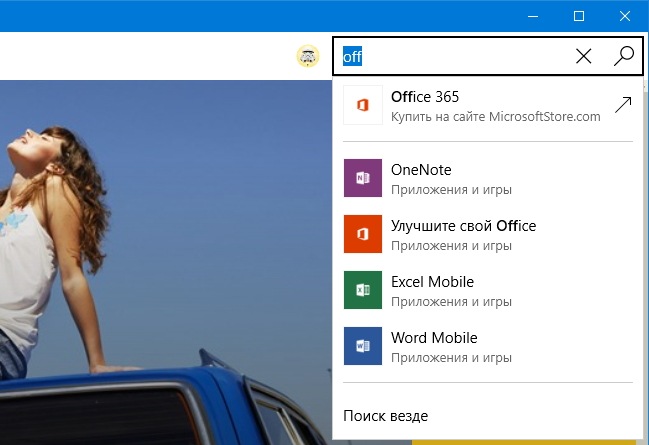Click "Приложения и игры" under Excel Mobile
Viewport: 649px width, 445px height.
click(x=452, y=302)
